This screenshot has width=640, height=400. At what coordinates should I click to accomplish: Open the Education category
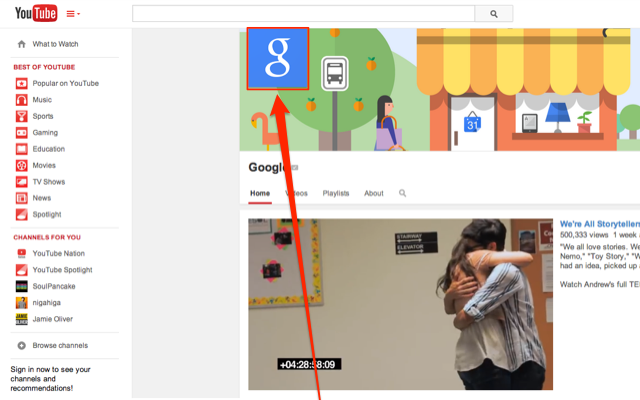point(49,149)
